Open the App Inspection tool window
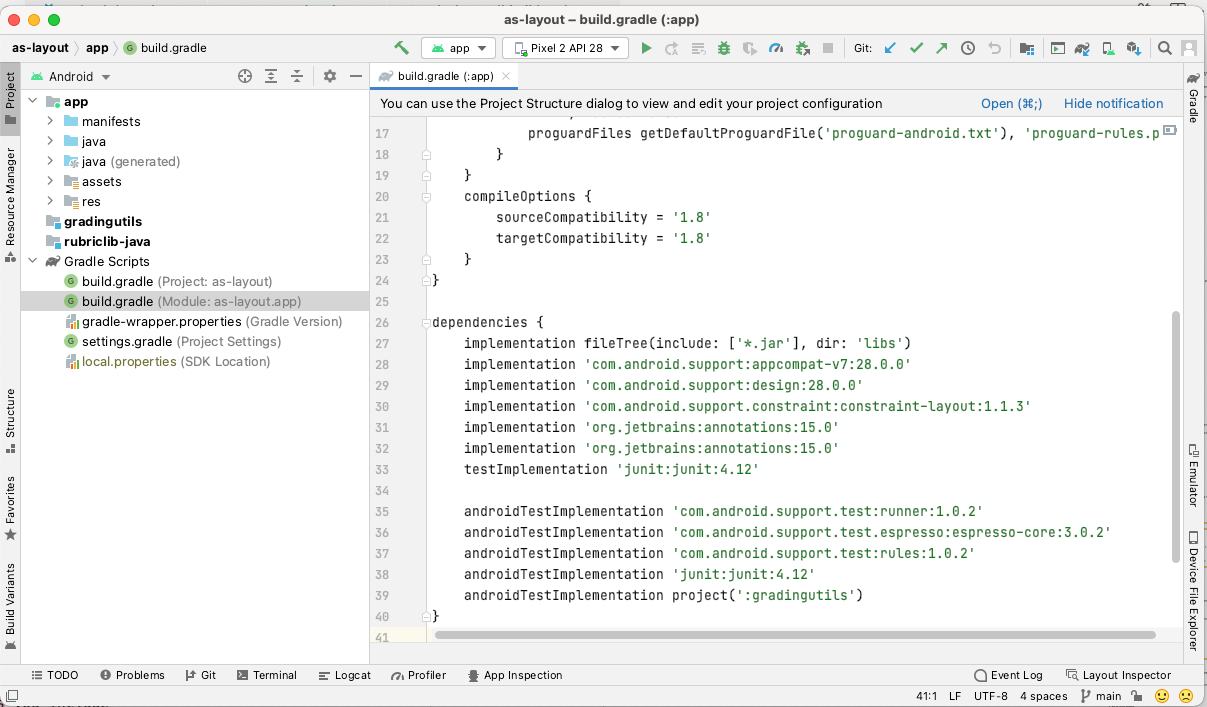 point(514,675)
